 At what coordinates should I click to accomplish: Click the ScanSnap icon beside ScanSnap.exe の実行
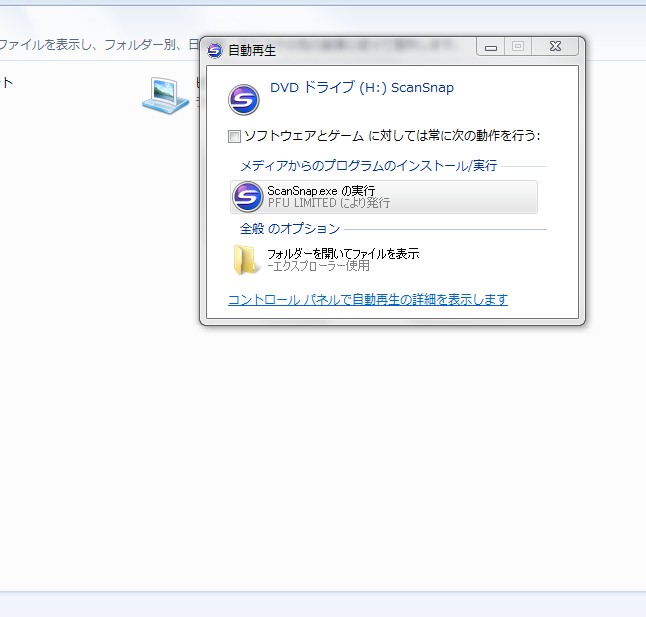247,197
